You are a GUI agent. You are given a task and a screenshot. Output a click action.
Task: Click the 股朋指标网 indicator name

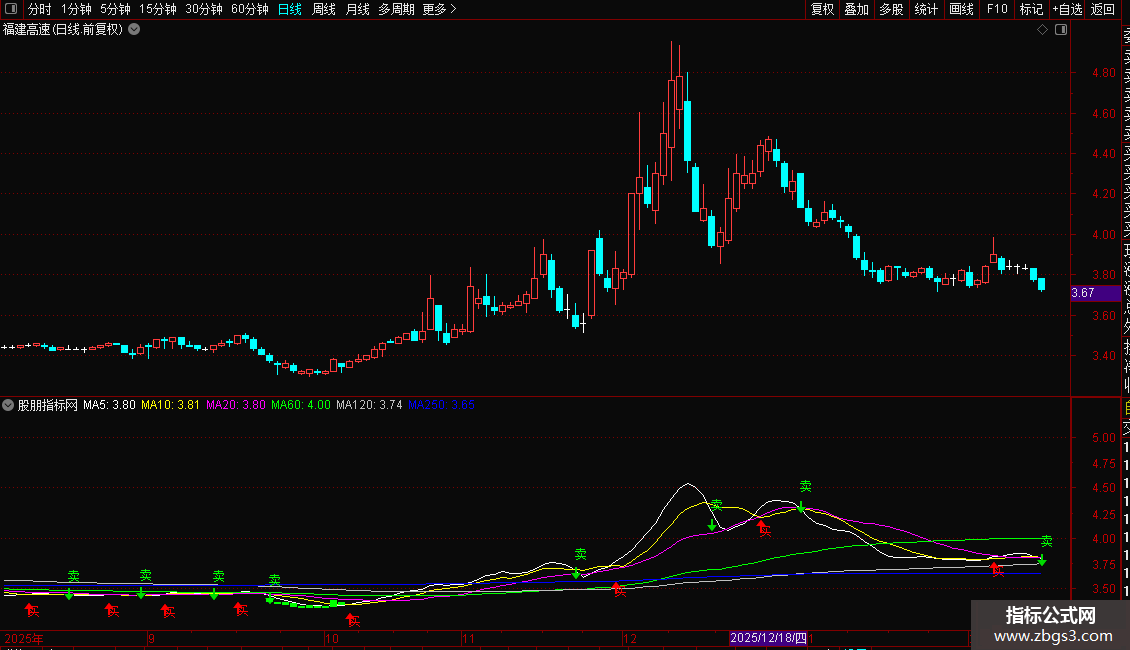click(48, 405)
